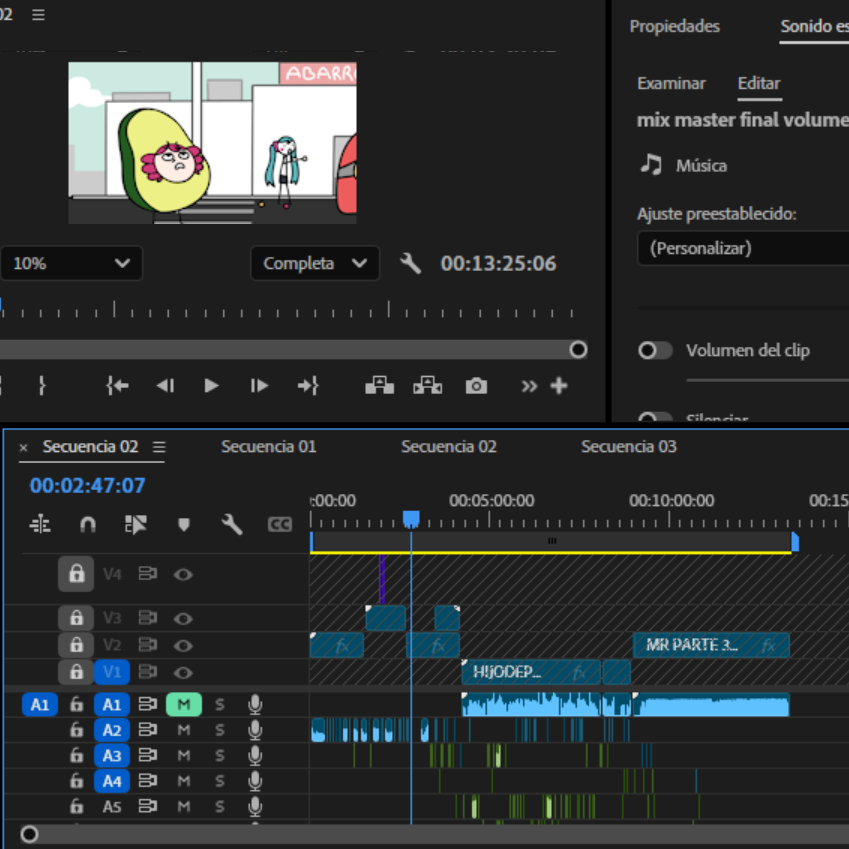
Task: Open Program monitor panel menu
Action: [x=38, y=15]
